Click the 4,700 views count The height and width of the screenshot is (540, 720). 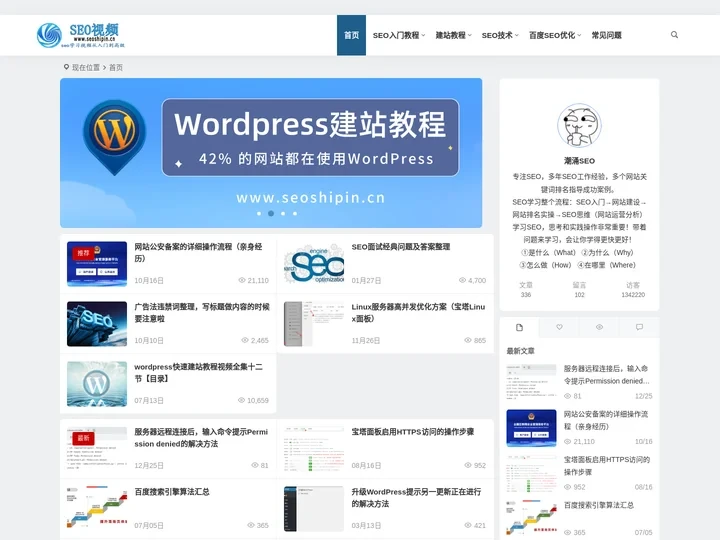(472, 280)
